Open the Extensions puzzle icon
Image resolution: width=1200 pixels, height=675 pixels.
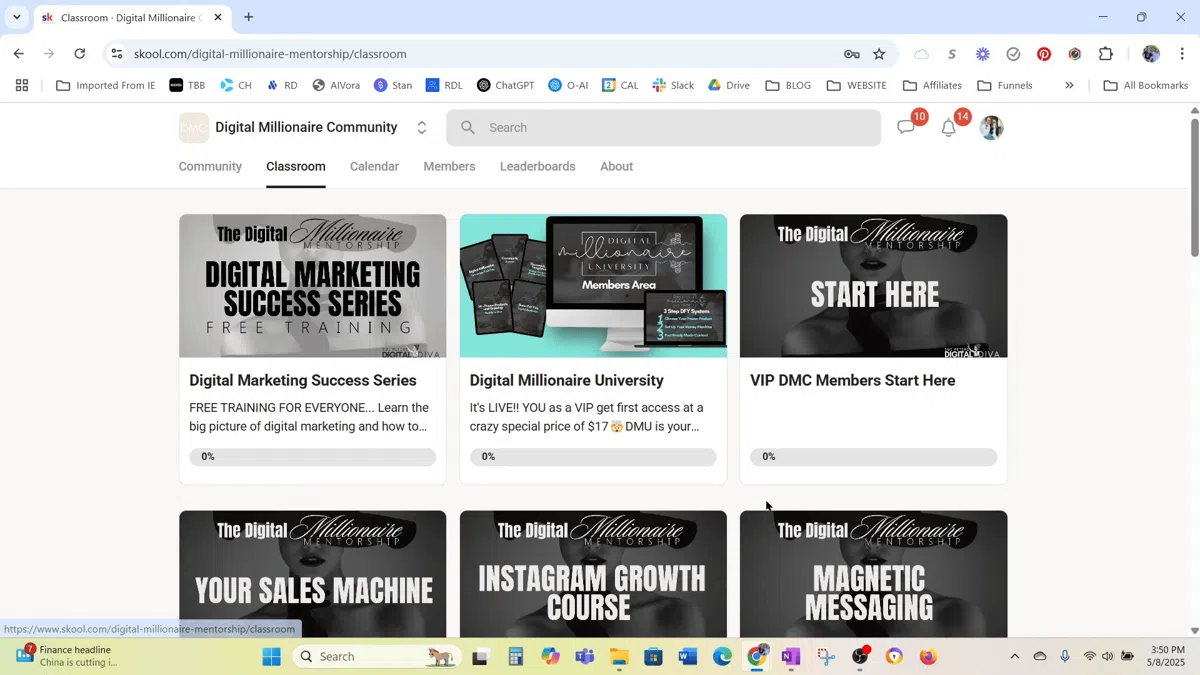coord(1106,54)
